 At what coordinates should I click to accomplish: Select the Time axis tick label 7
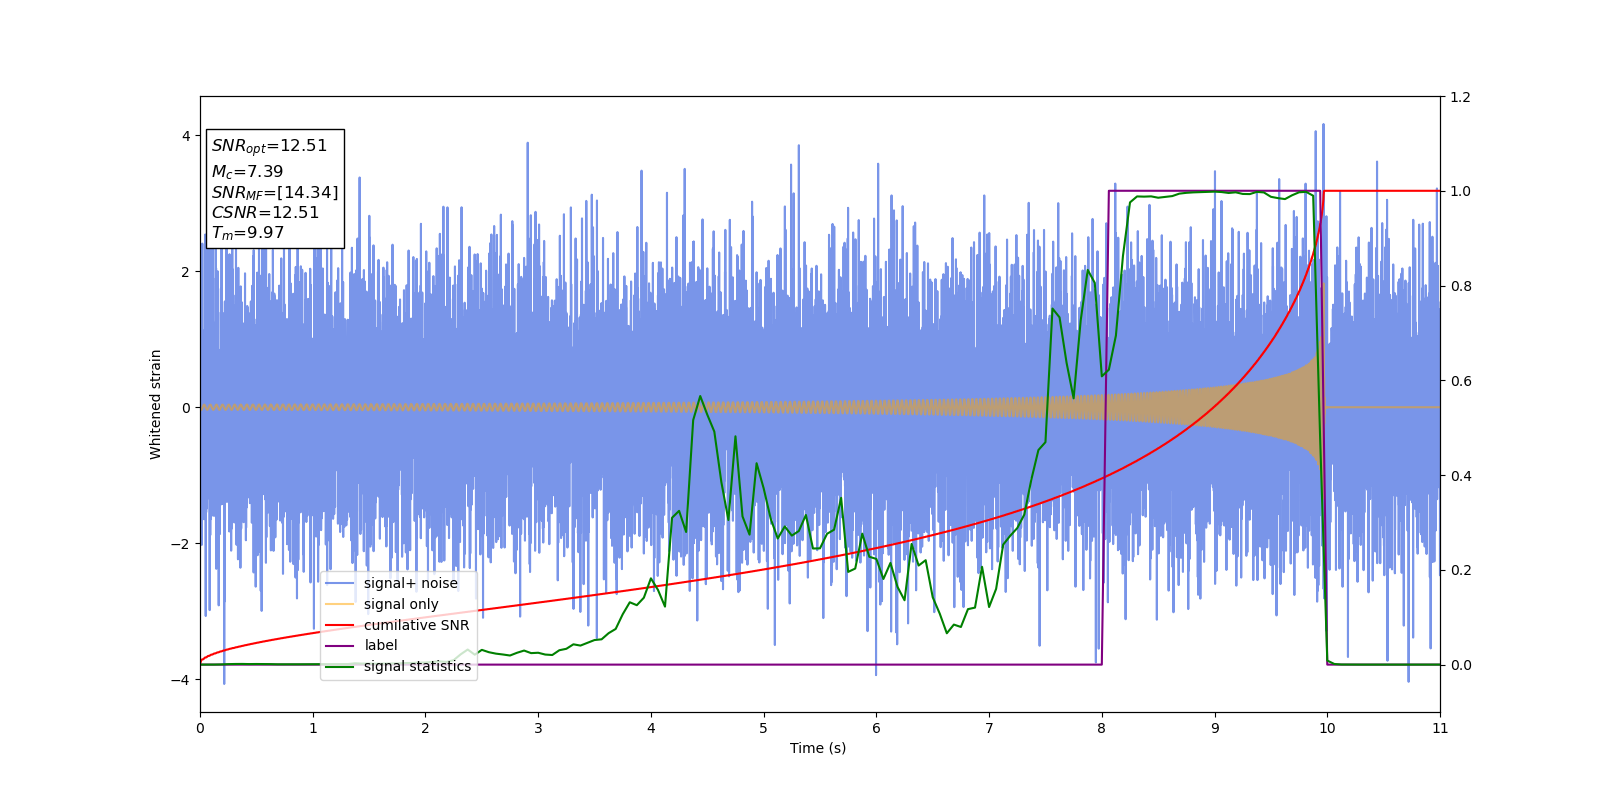pos(989,728)
